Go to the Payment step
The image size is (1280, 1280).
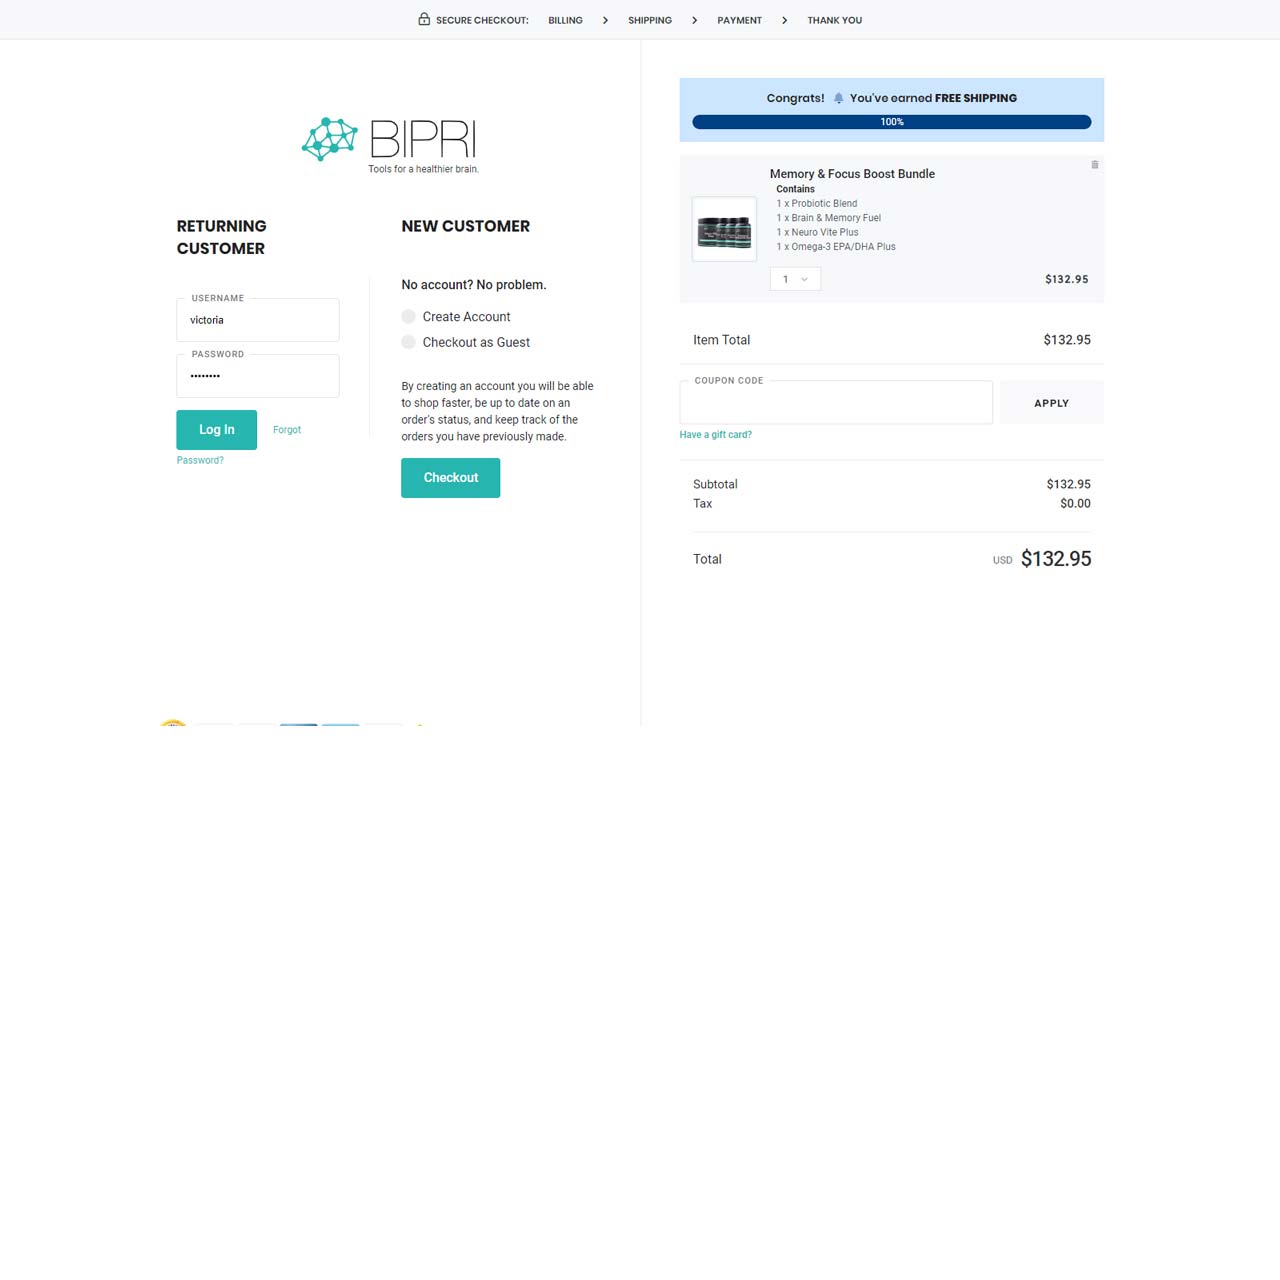pos(739,20)
